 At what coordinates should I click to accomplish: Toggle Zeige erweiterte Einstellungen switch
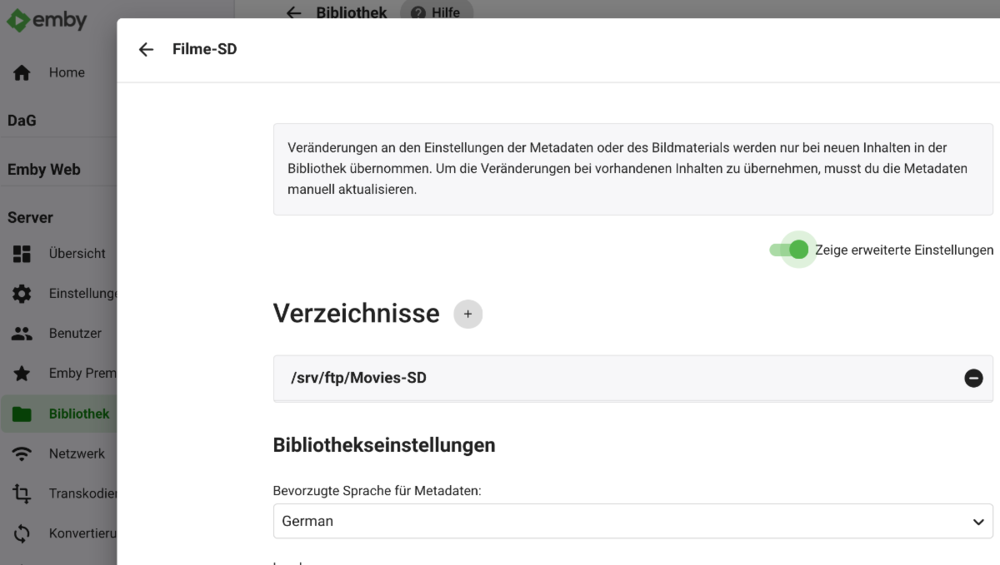click(790, 249)
